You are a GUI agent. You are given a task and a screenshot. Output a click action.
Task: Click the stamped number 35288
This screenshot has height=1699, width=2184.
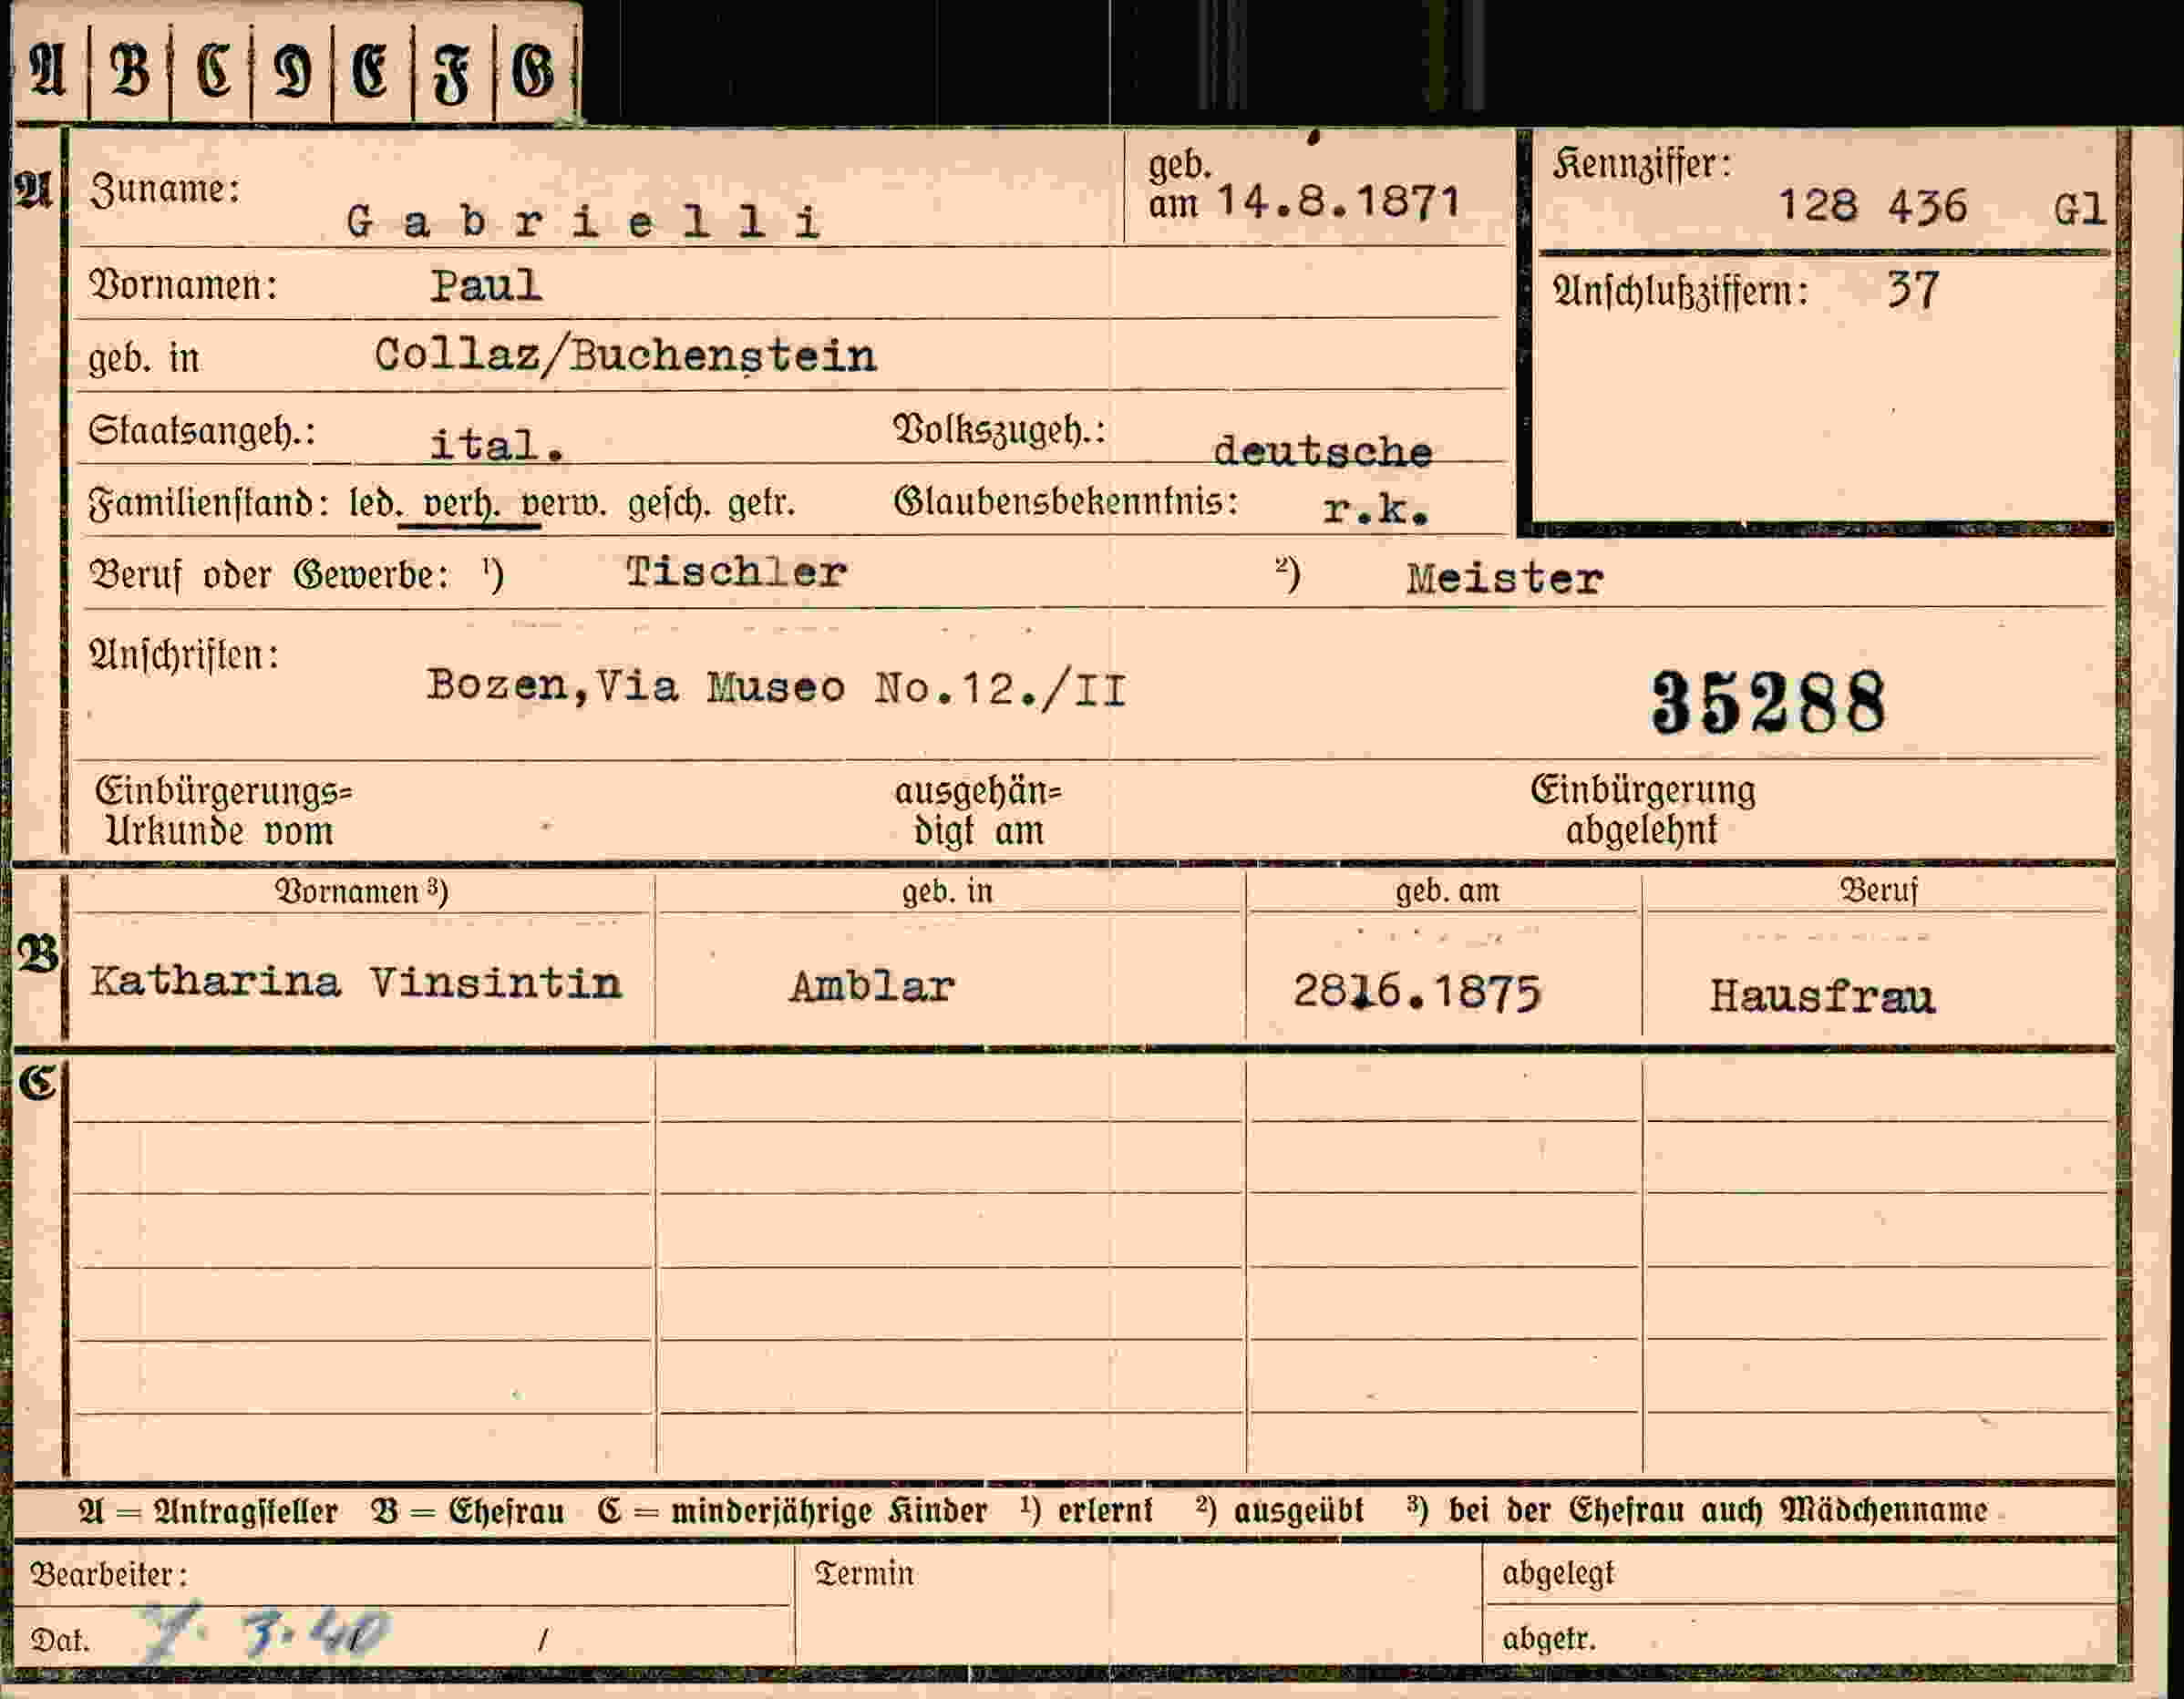[x=1768, y=702]
